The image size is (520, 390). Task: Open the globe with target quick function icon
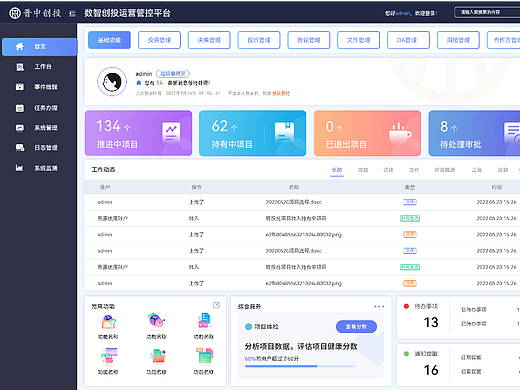[x=156, y=320]
